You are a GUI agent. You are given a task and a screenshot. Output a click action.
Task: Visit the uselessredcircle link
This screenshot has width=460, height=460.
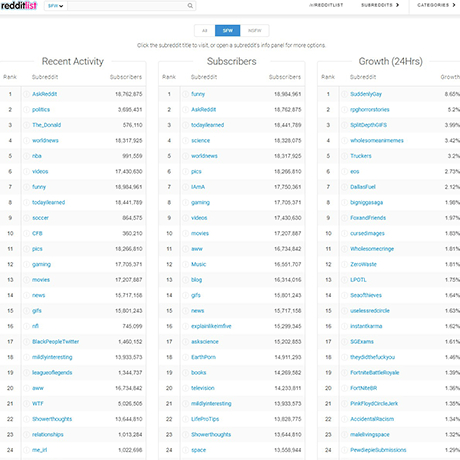tap(370, 311)
